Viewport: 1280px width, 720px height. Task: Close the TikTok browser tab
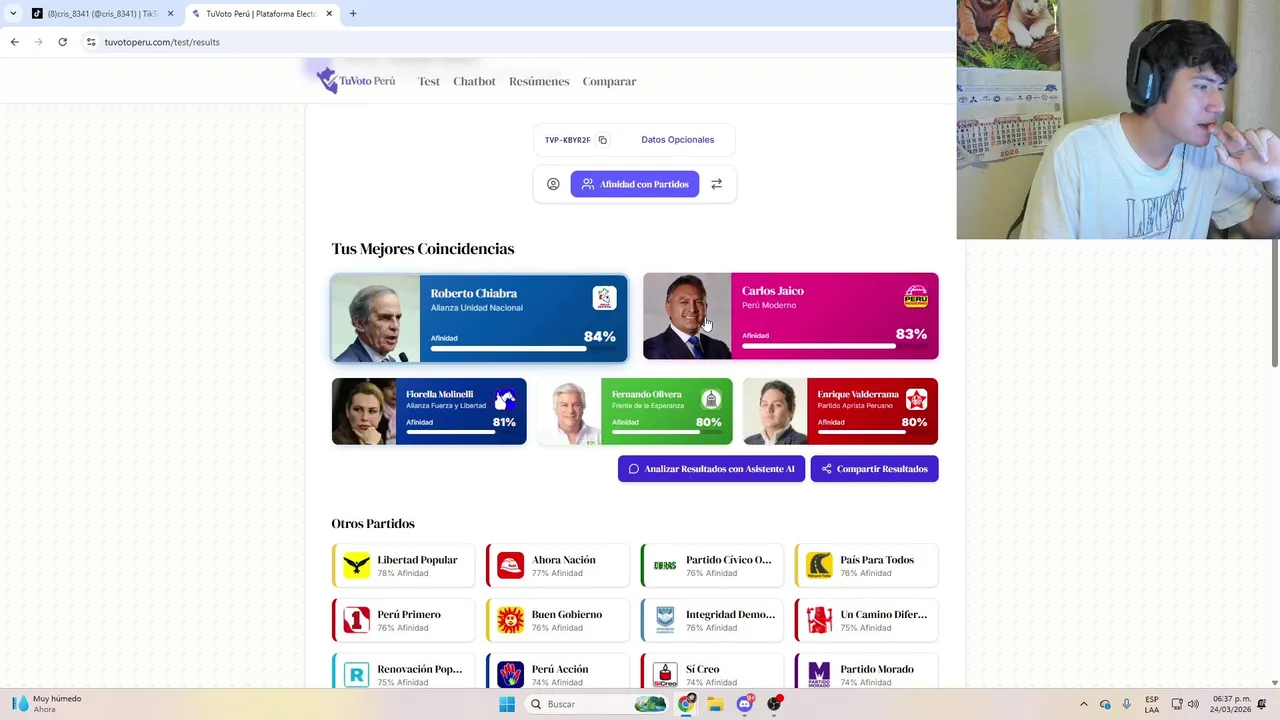[170, 13]
